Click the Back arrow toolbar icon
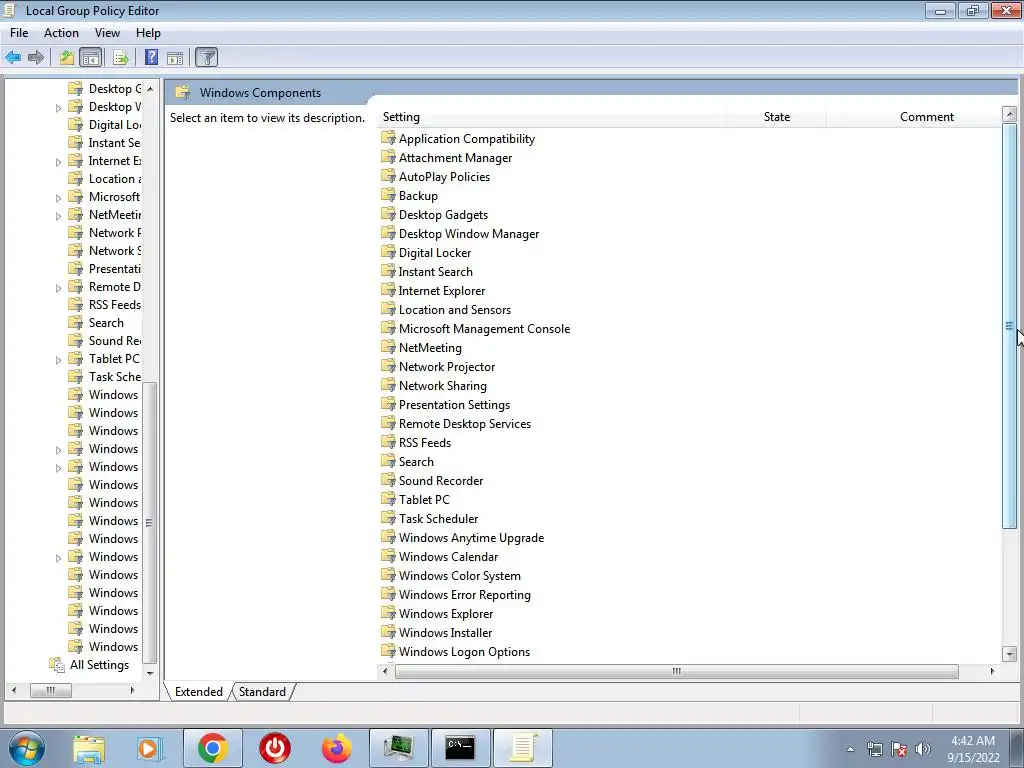 [13, 57]
